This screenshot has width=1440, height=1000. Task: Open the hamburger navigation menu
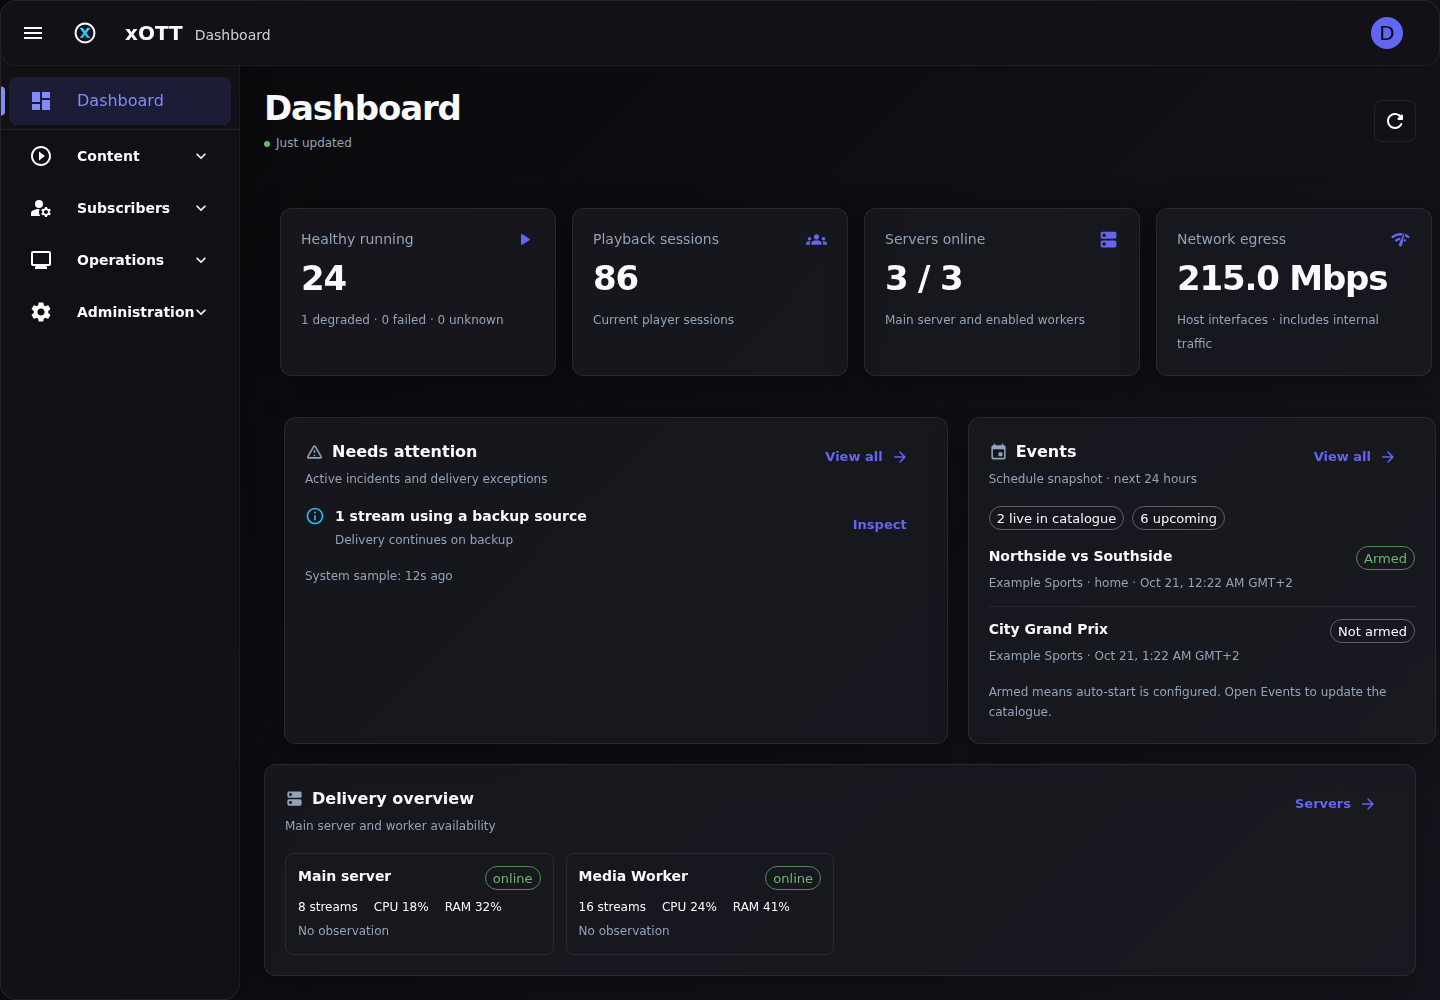click(x=33, y=33)
